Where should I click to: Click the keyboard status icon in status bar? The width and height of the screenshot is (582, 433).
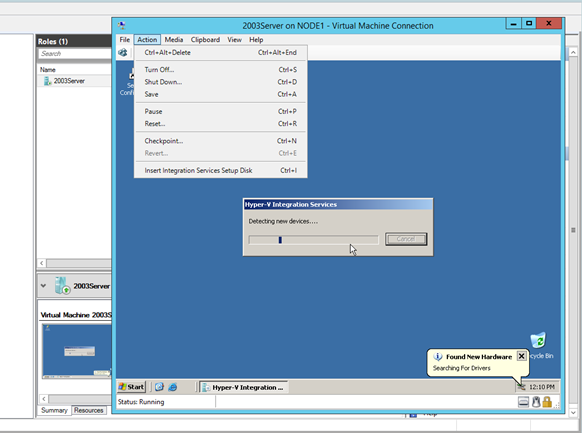pos(523,402)
